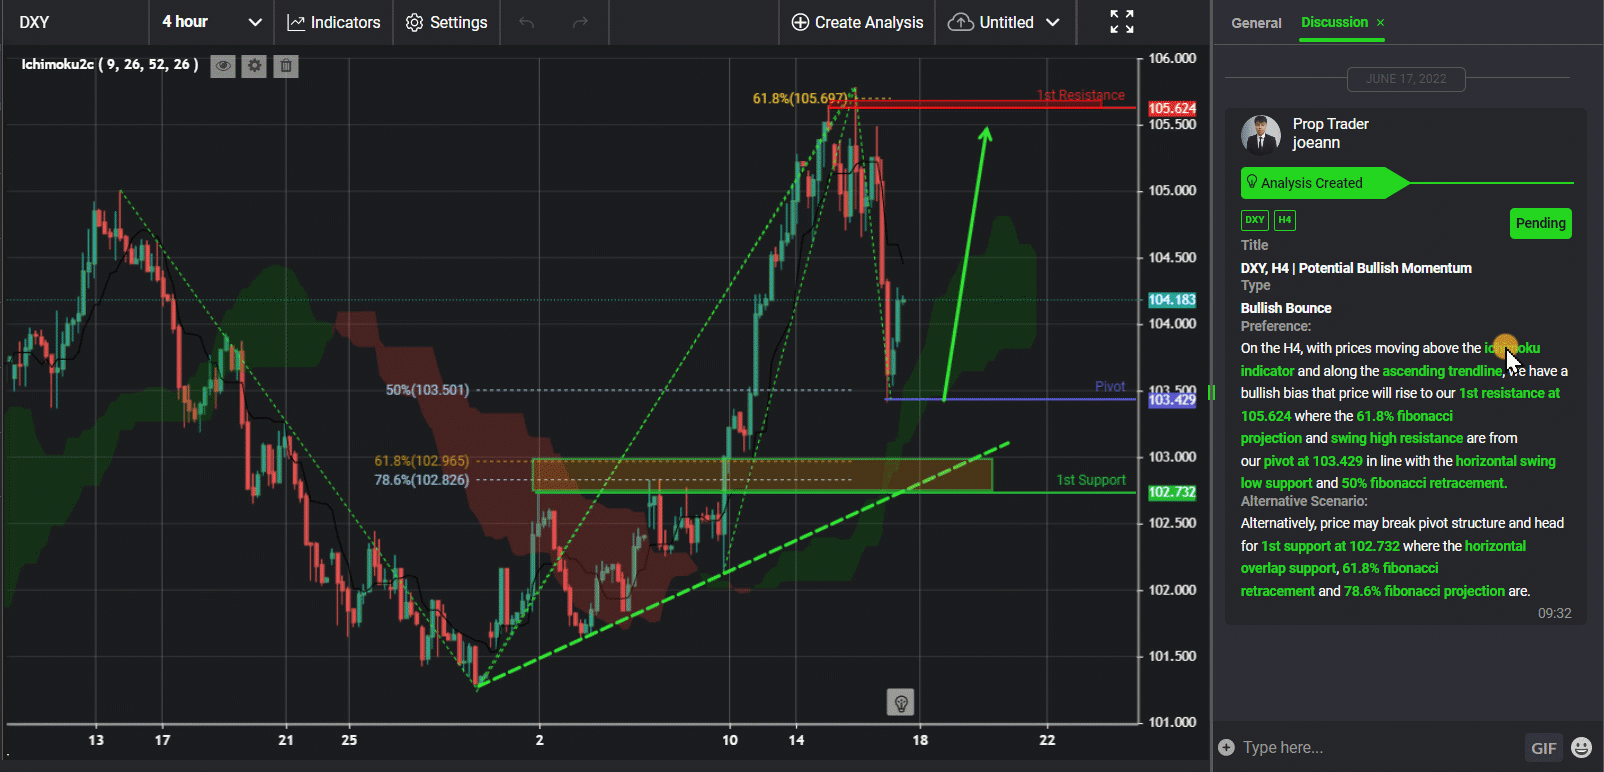1604x772 pixels.
Task: Open the GIF picker
Action: tap(1543, 748)
